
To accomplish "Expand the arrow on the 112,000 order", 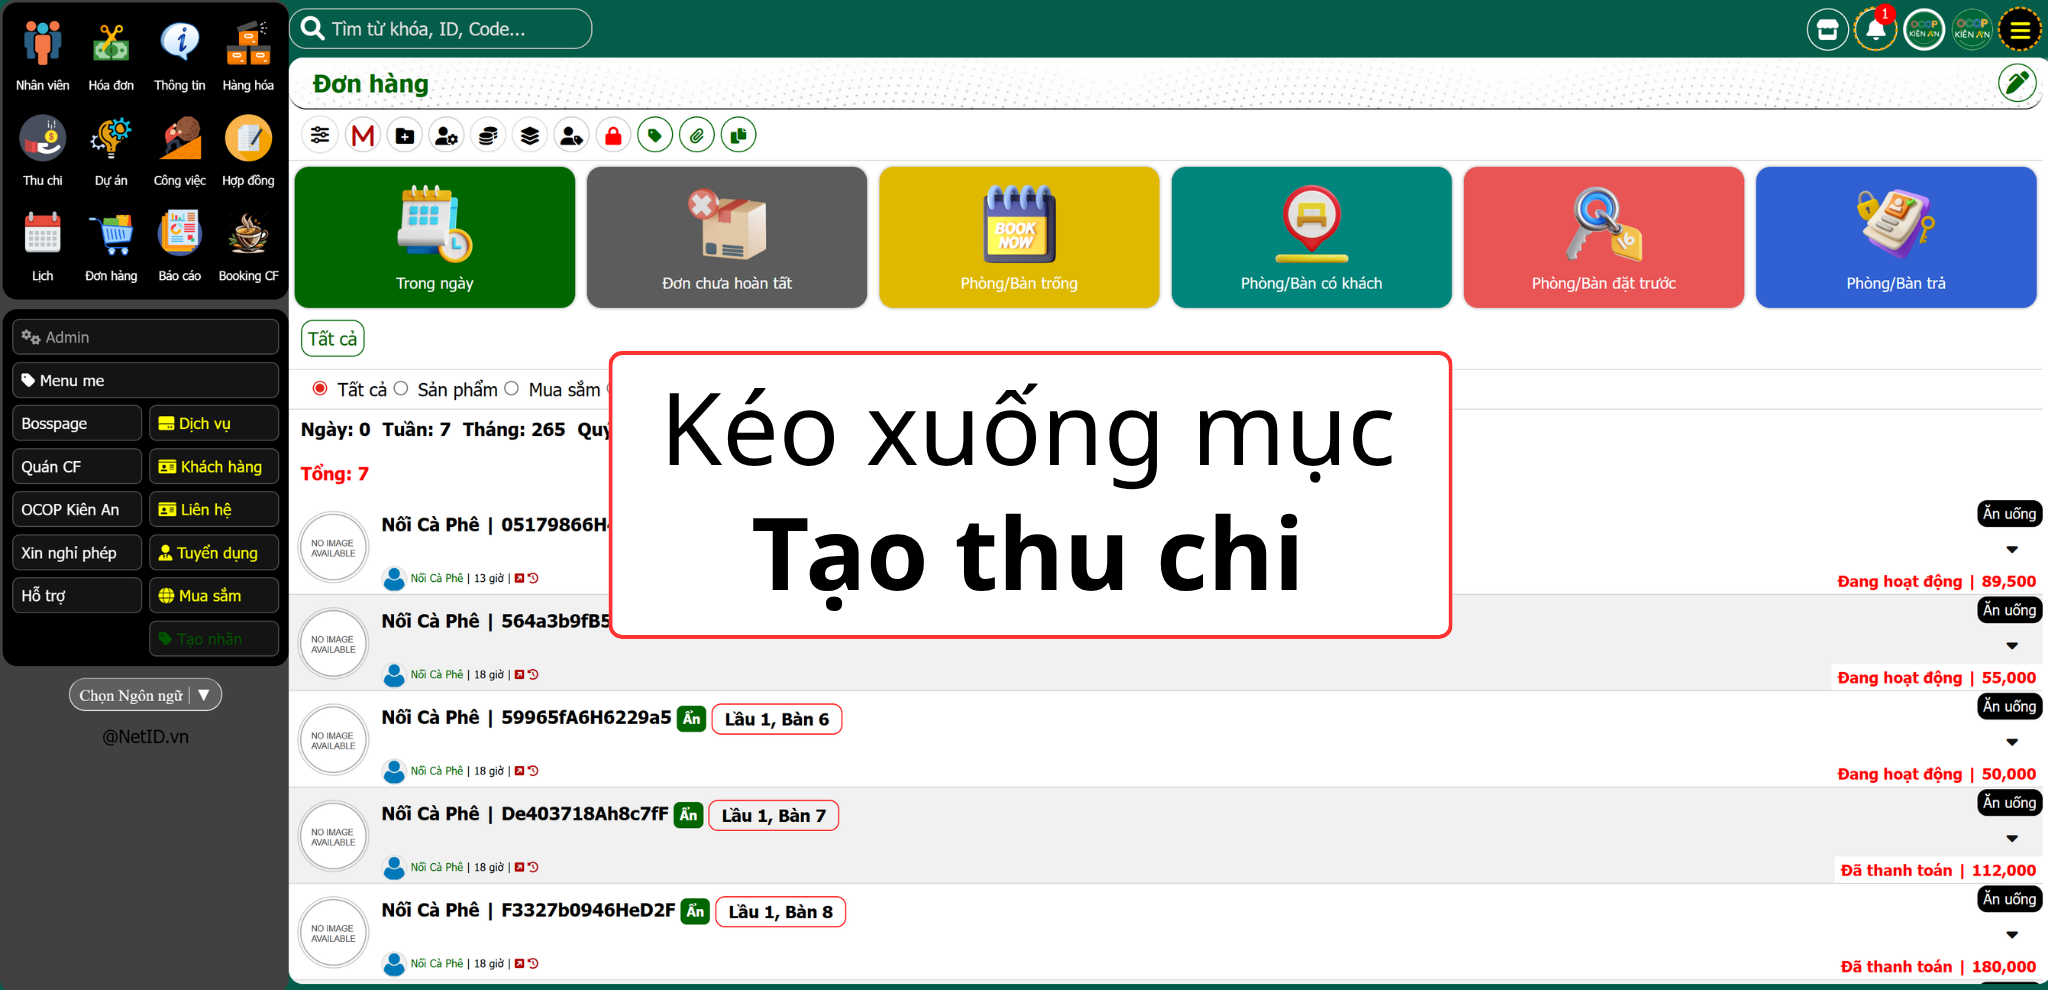I will coord(2012,839).
